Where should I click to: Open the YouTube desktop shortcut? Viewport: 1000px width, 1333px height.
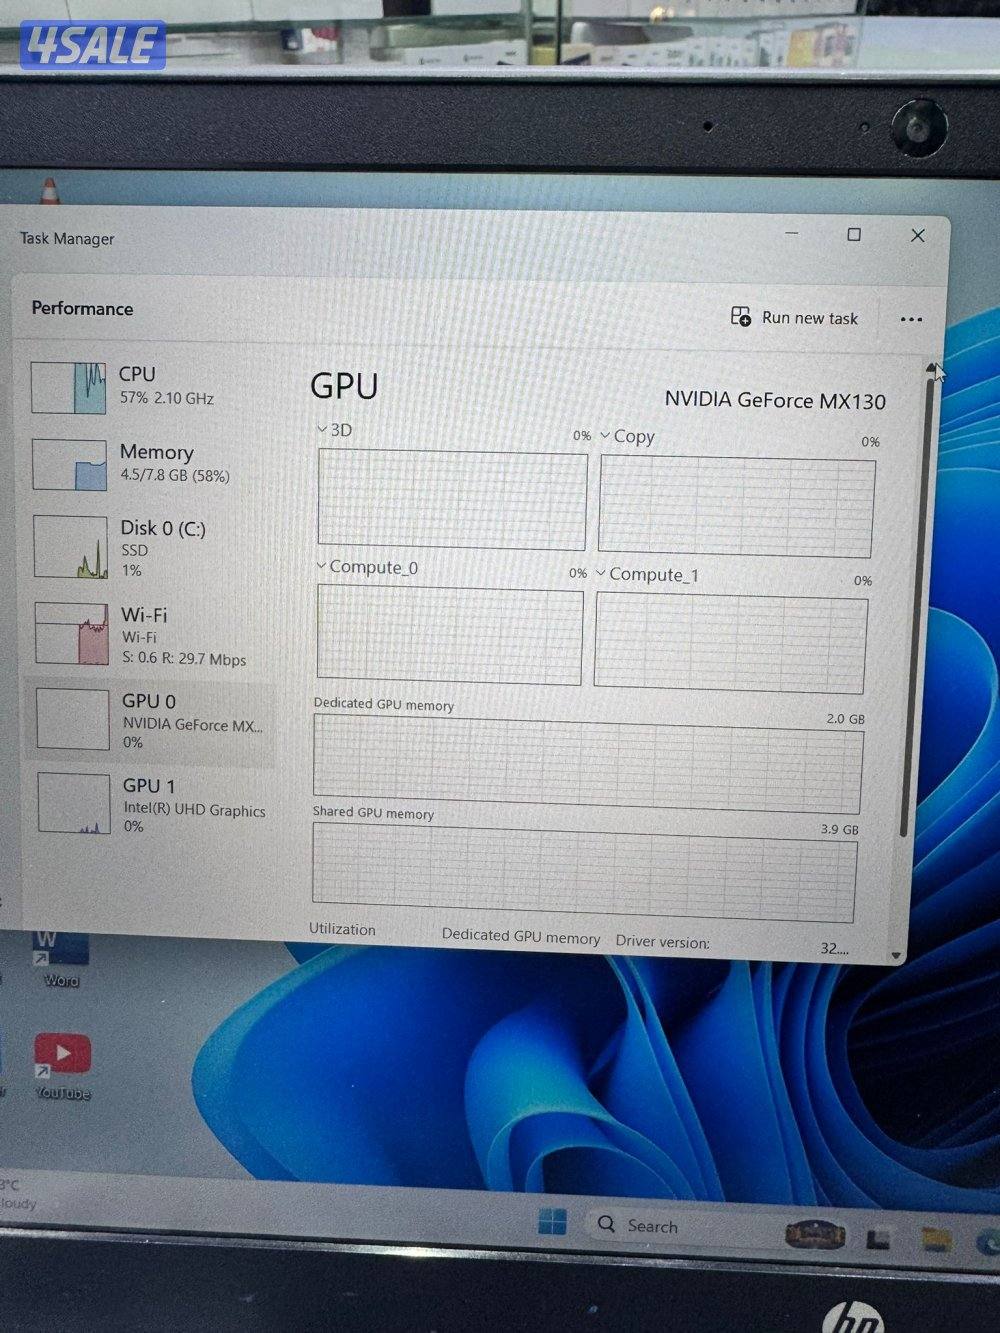click(62, 1053)
